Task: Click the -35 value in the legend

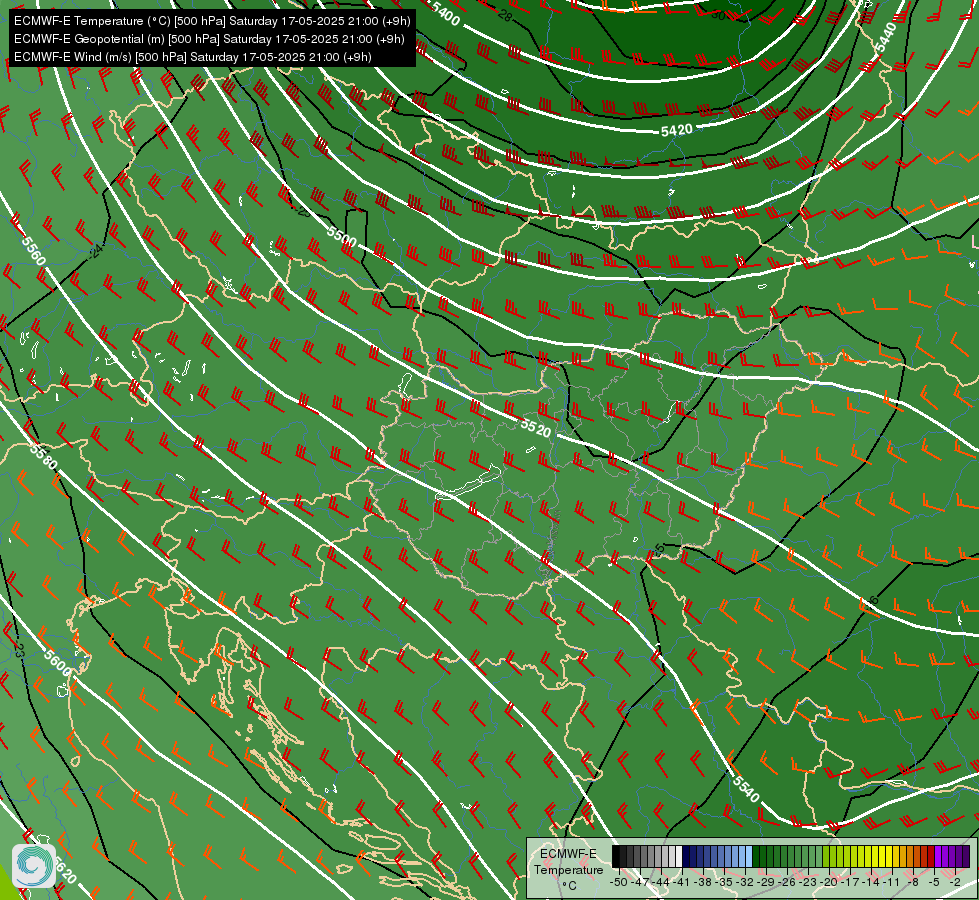Action: (x=724, y=882)
